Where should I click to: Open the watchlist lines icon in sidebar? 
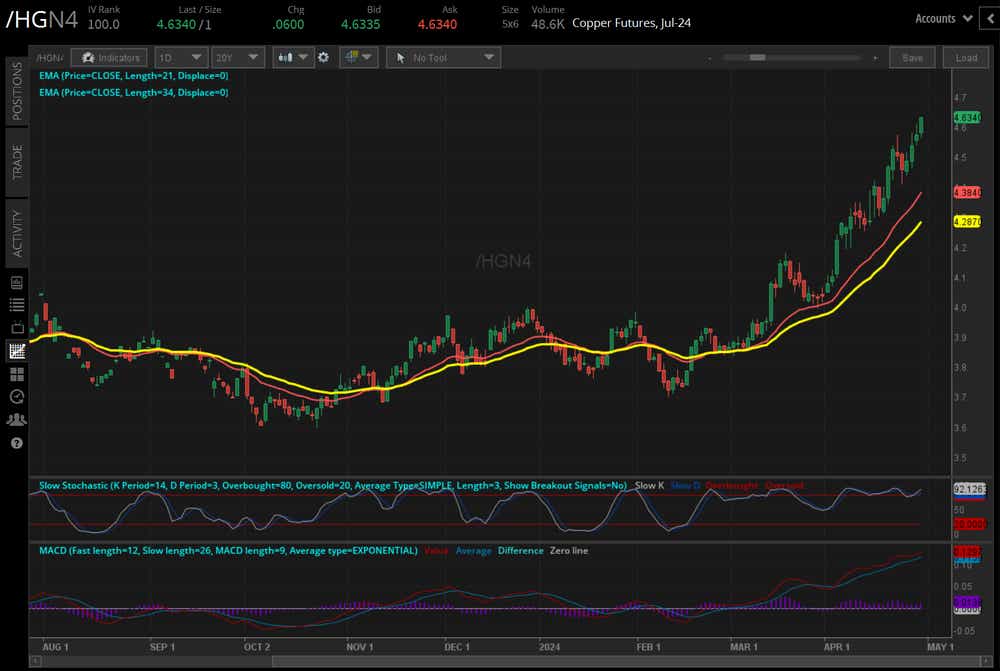click(x=16, y=305)
